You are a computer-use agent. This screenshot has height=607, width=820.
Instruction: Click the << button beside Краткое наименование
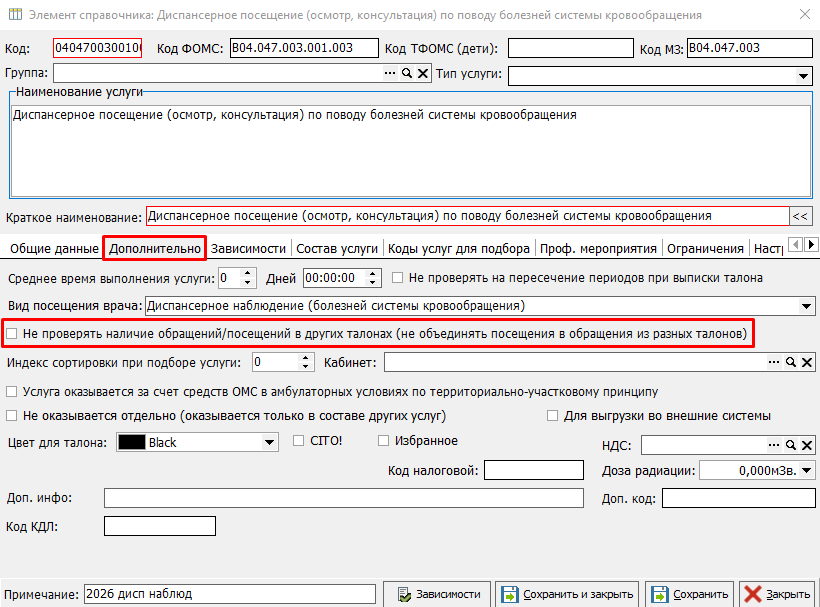tap(800, 216)
